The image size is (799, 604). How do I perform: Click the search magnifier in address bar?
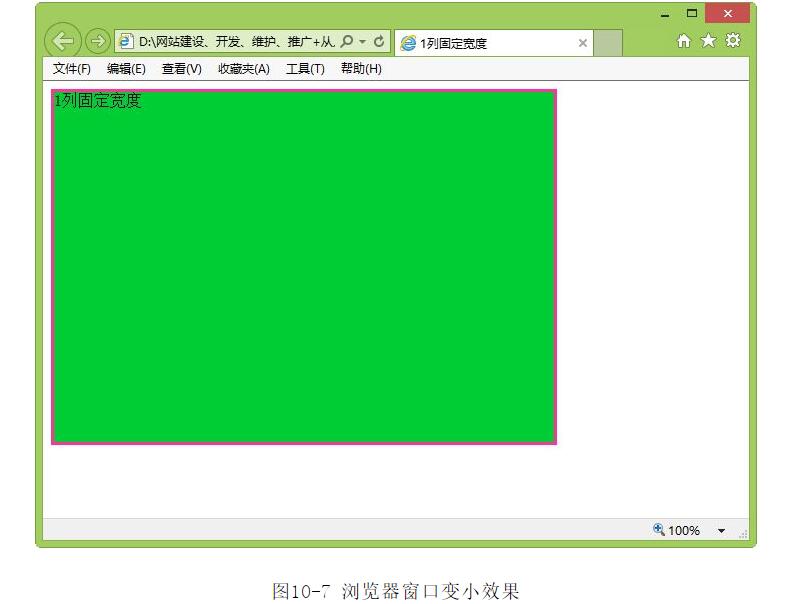tap(347, 42)
